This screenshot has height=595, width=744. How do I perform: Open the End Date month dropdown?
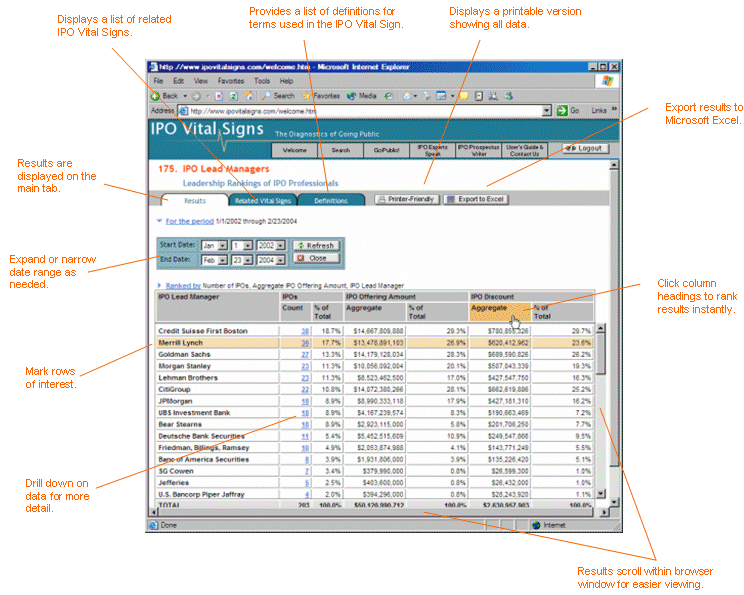[x=223, y=260]
